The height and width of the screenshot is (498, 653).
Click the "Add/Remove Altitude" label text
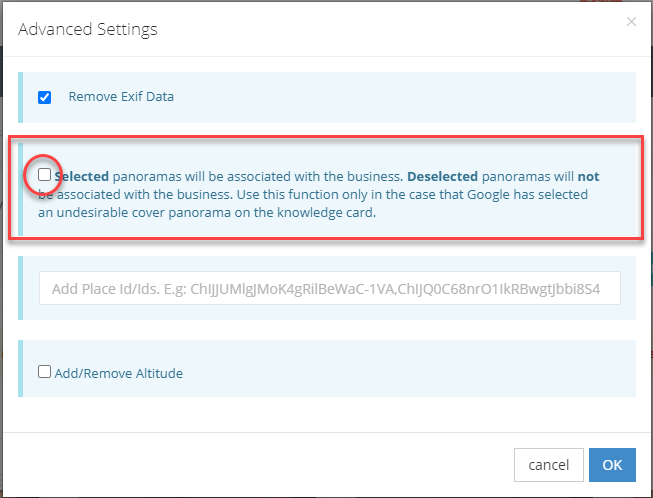tap(119, 373)
